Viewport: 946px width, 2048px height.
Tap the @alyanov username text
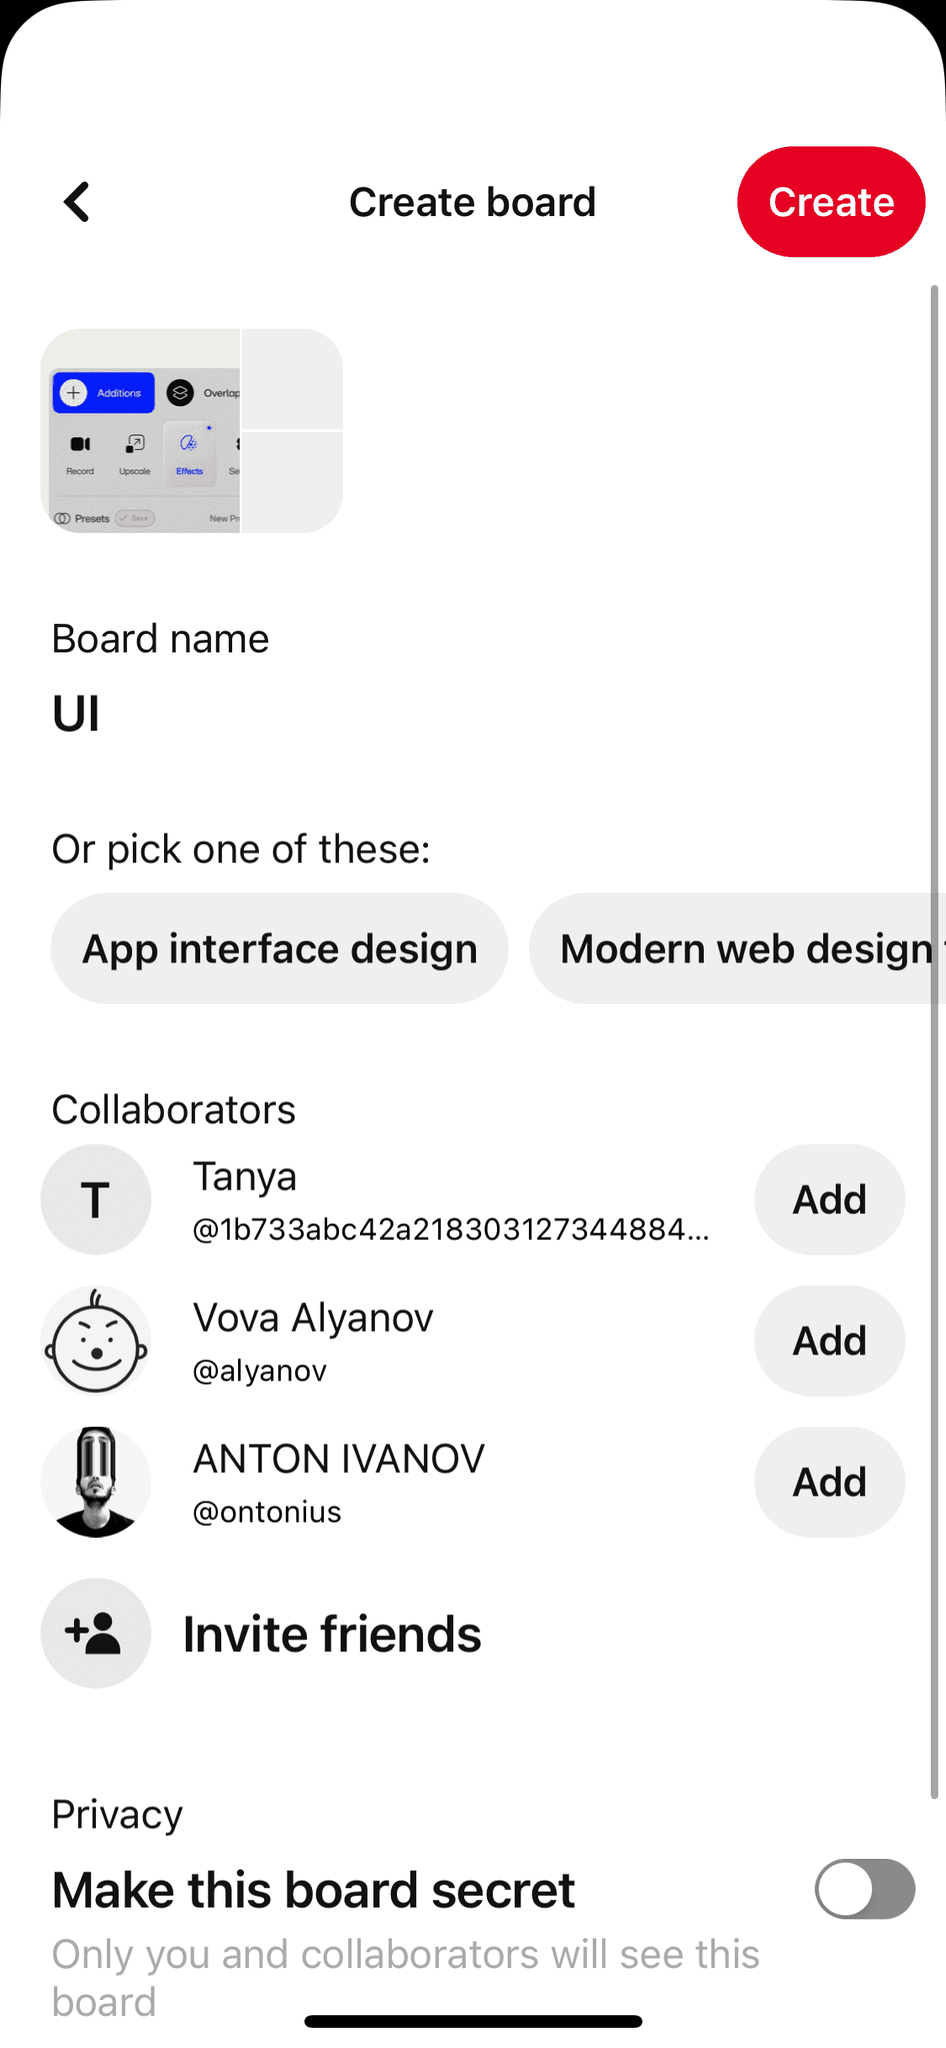click(260, 1370)
